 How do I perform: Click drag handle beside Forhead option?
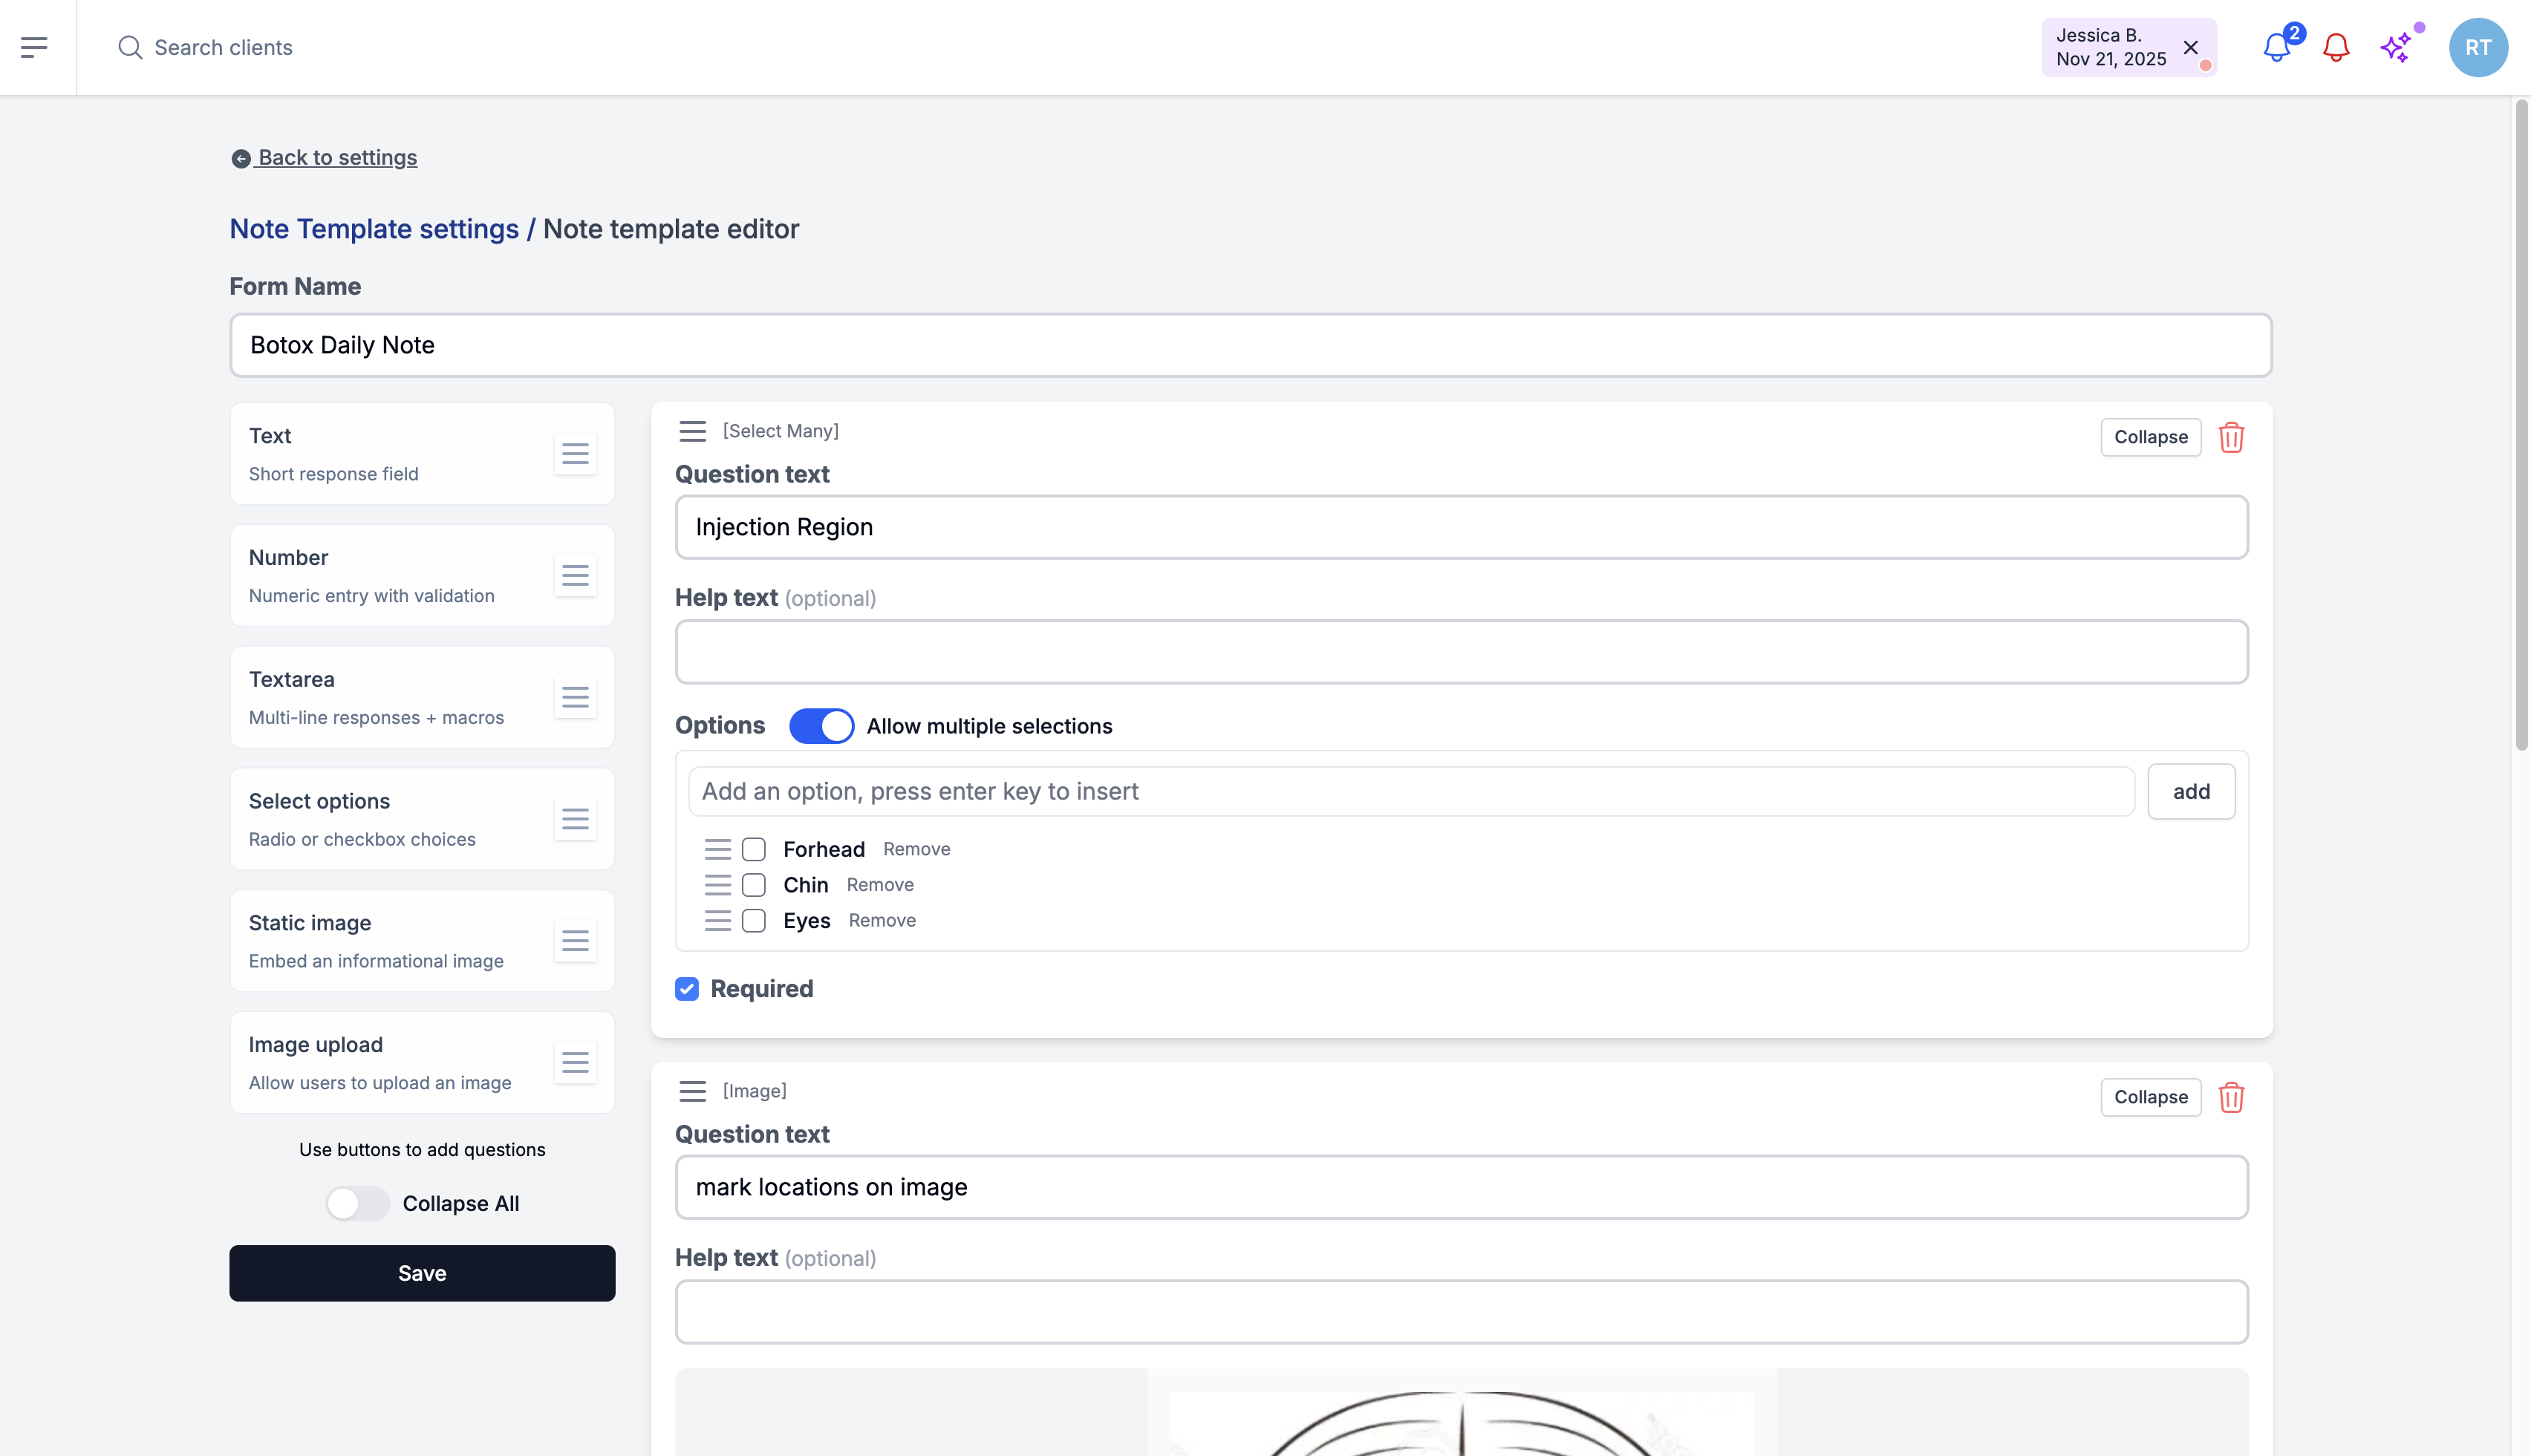(x=717, y=849)
